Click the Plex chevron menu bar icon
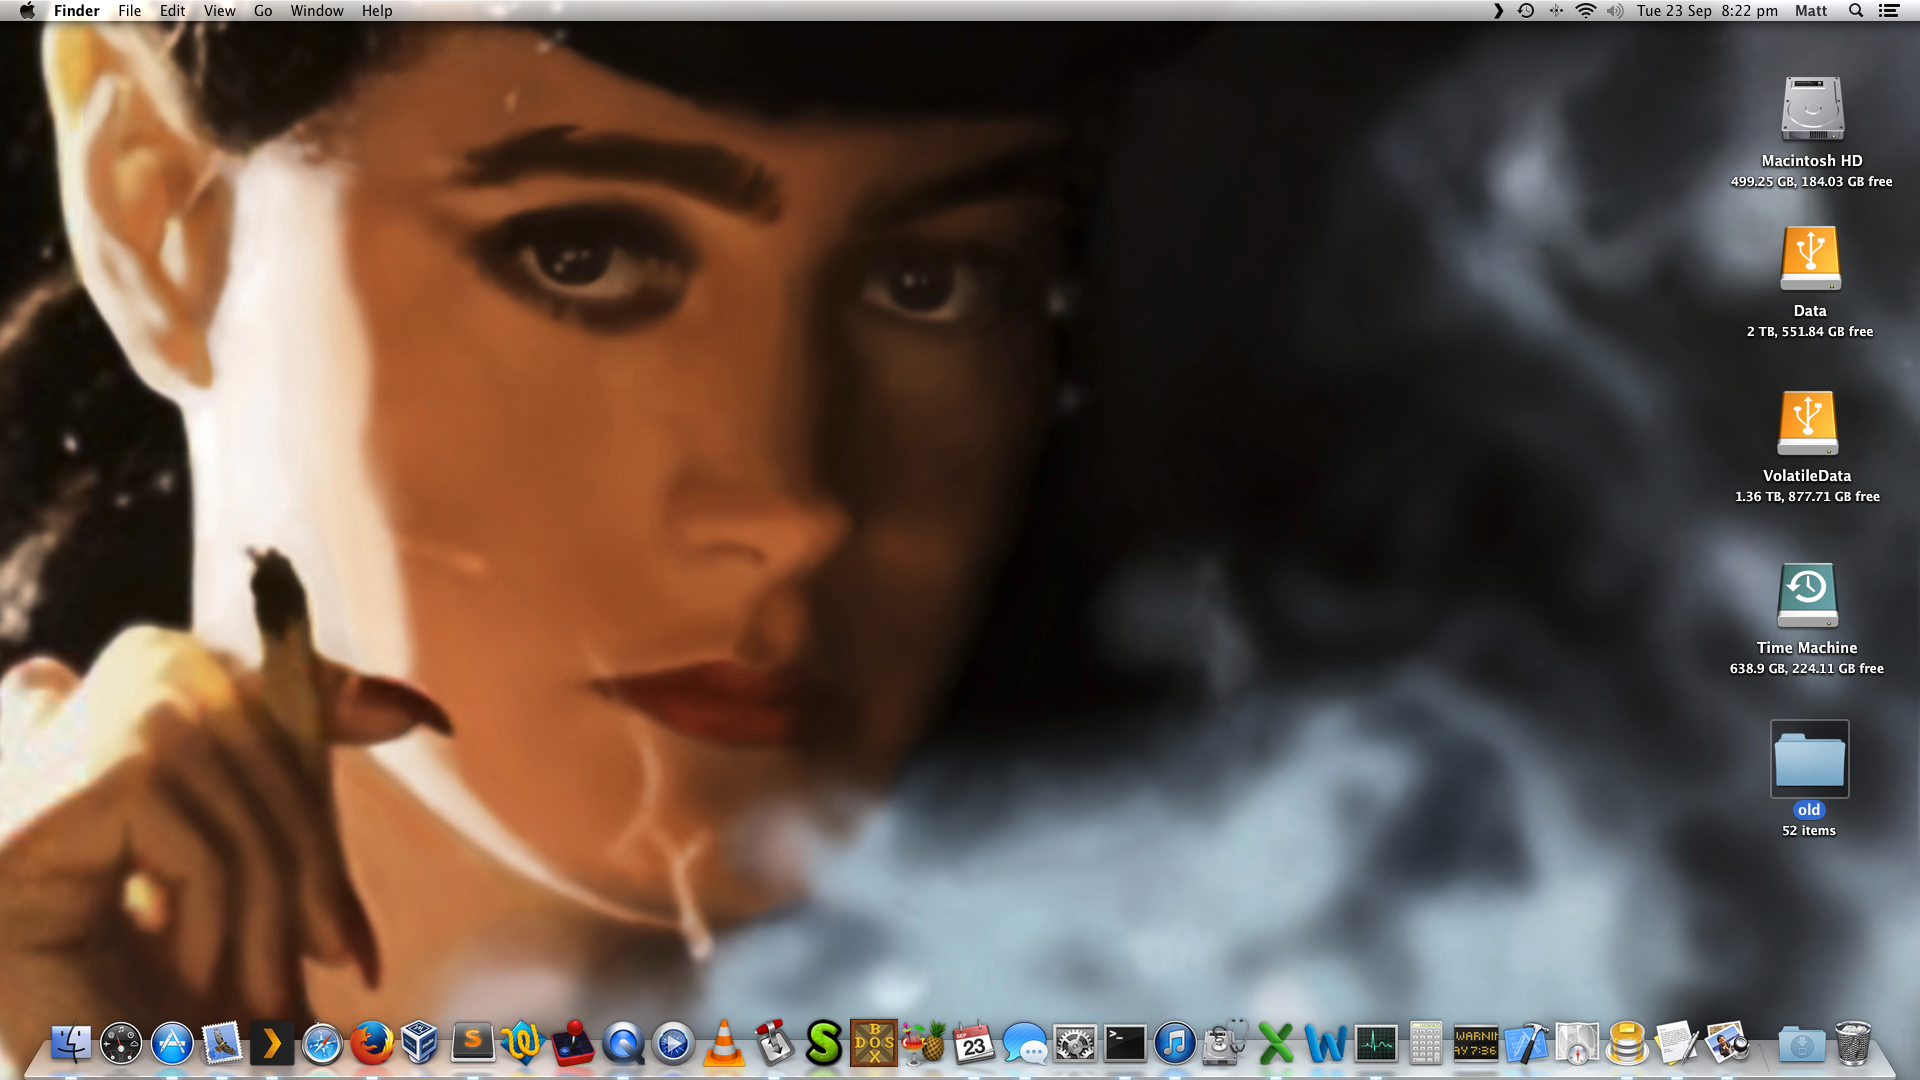 (x=1498, y=11)
